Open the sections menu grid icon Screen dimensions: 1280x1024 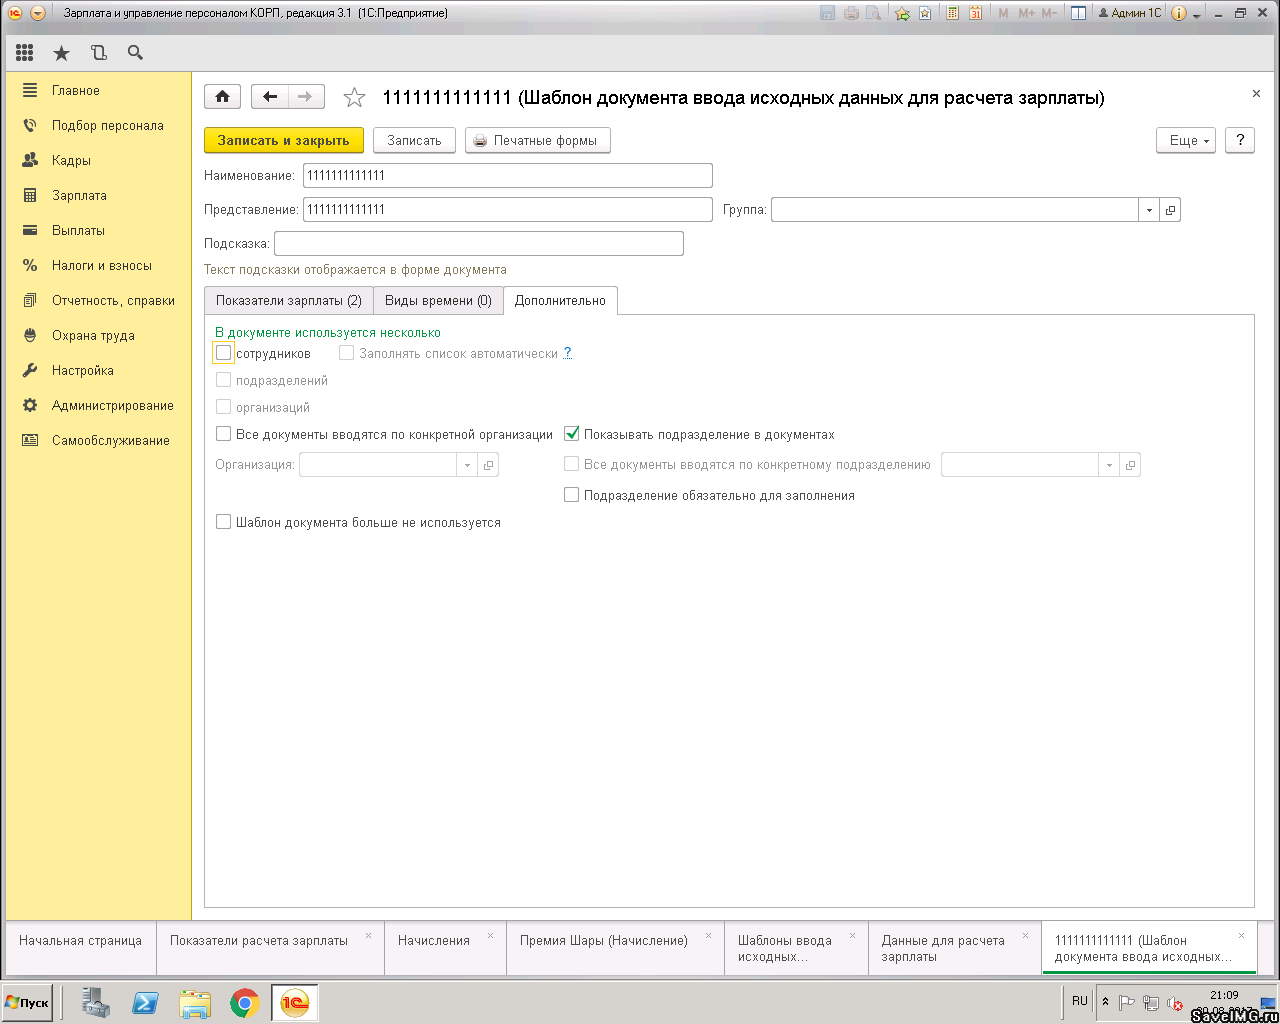[x=25, y=53]
